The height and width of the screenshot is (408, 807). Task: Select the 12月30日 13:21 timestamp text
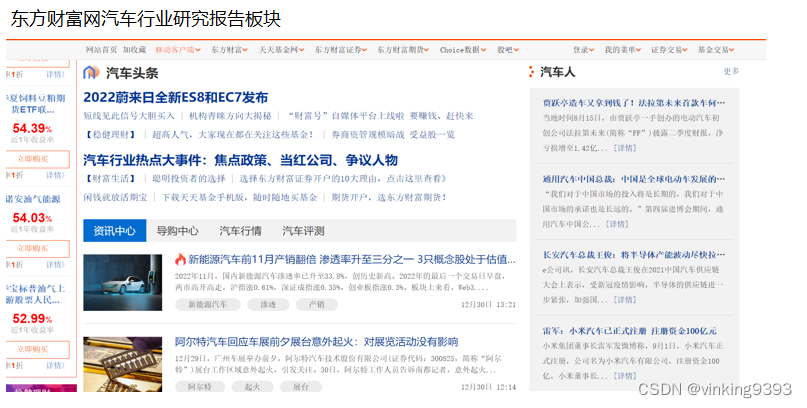[x=488, y=305]
